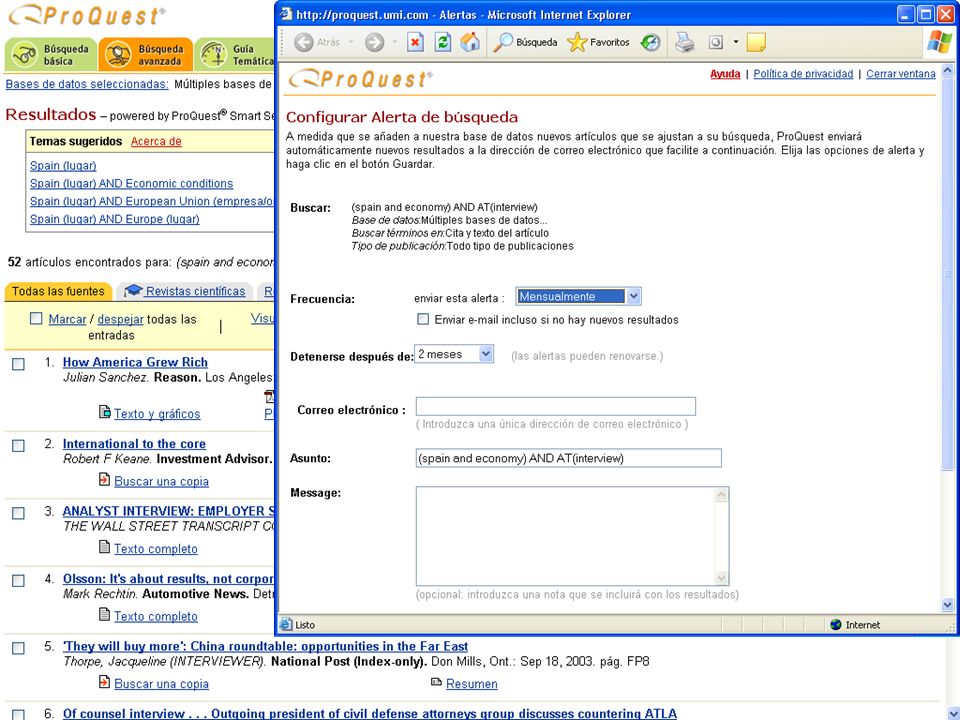Viewport: 960px width, 720px height.
Task: Switch to Revistas científicas tab
Action: [185, 291]
